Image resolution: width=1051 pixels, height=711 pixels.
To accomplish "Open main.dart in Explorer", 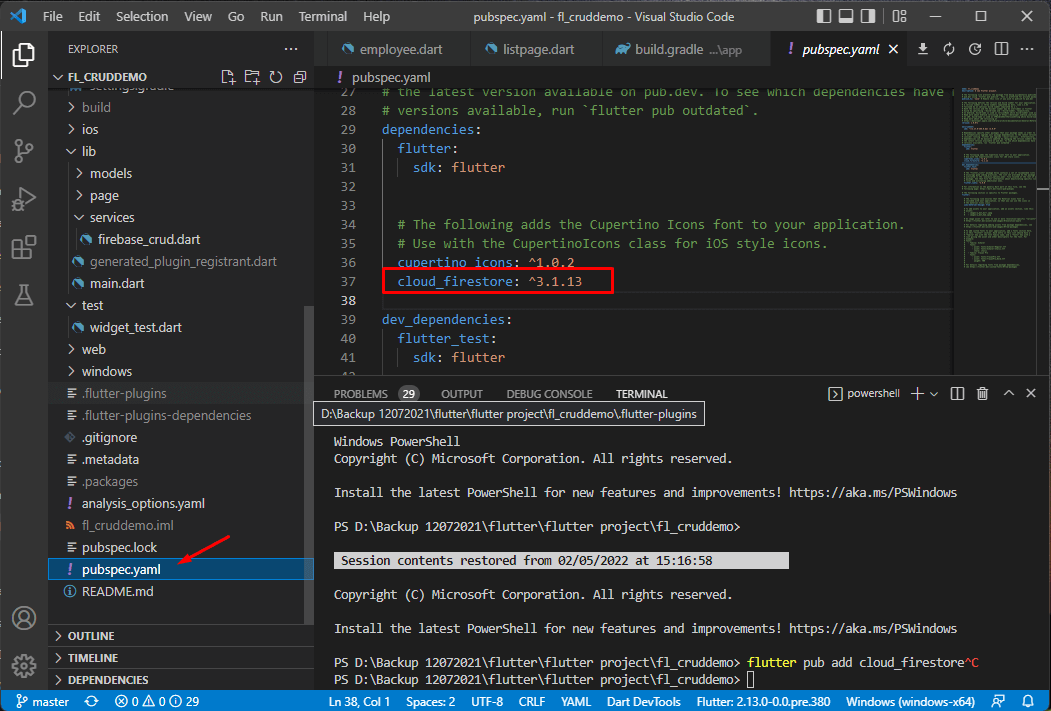I will point(118,283).
